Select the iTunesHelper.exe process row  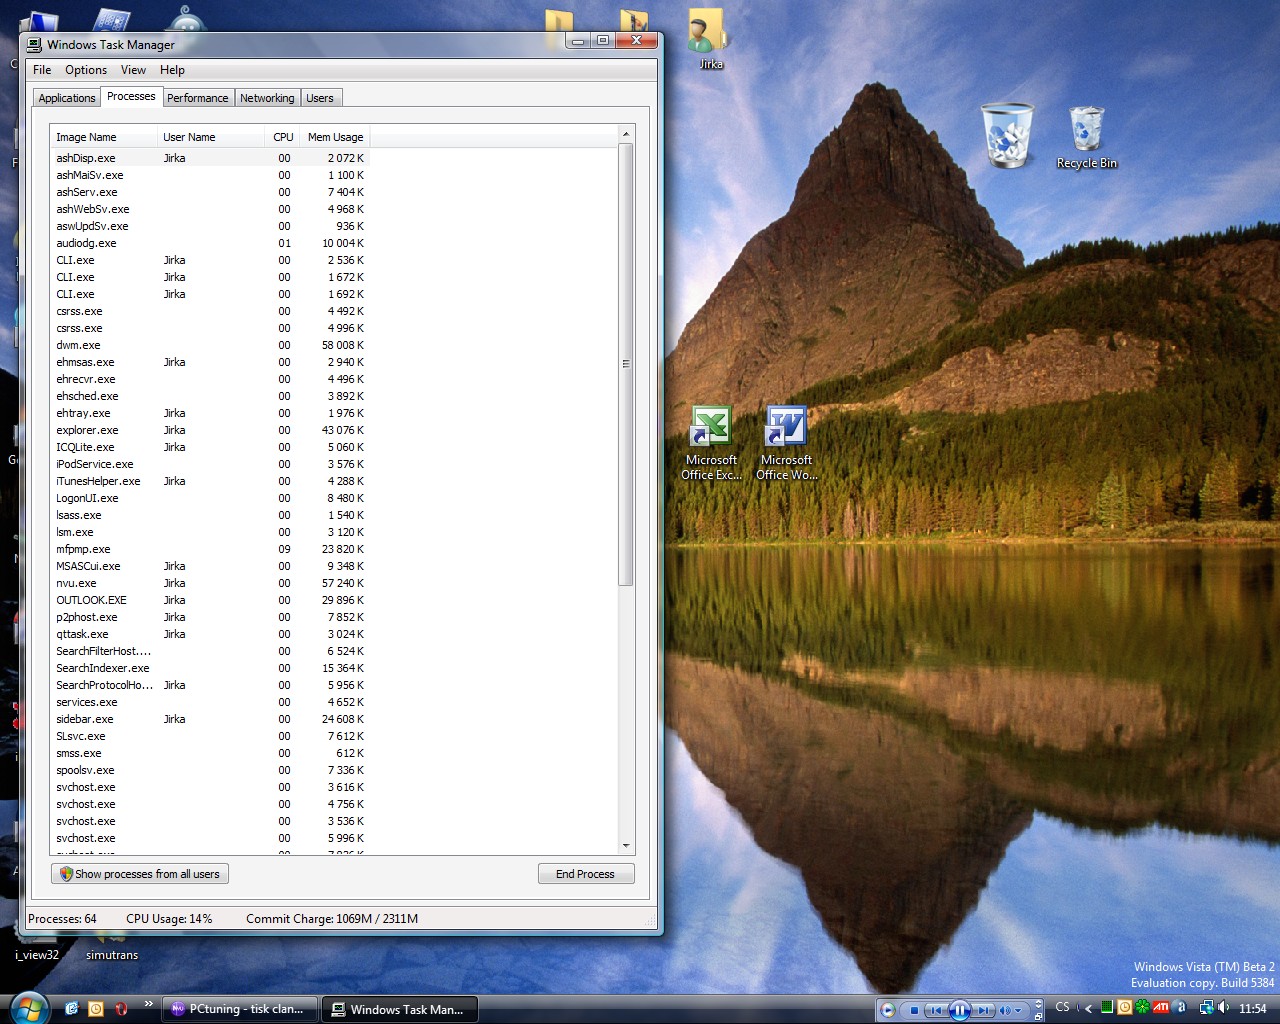pos(210,481)
